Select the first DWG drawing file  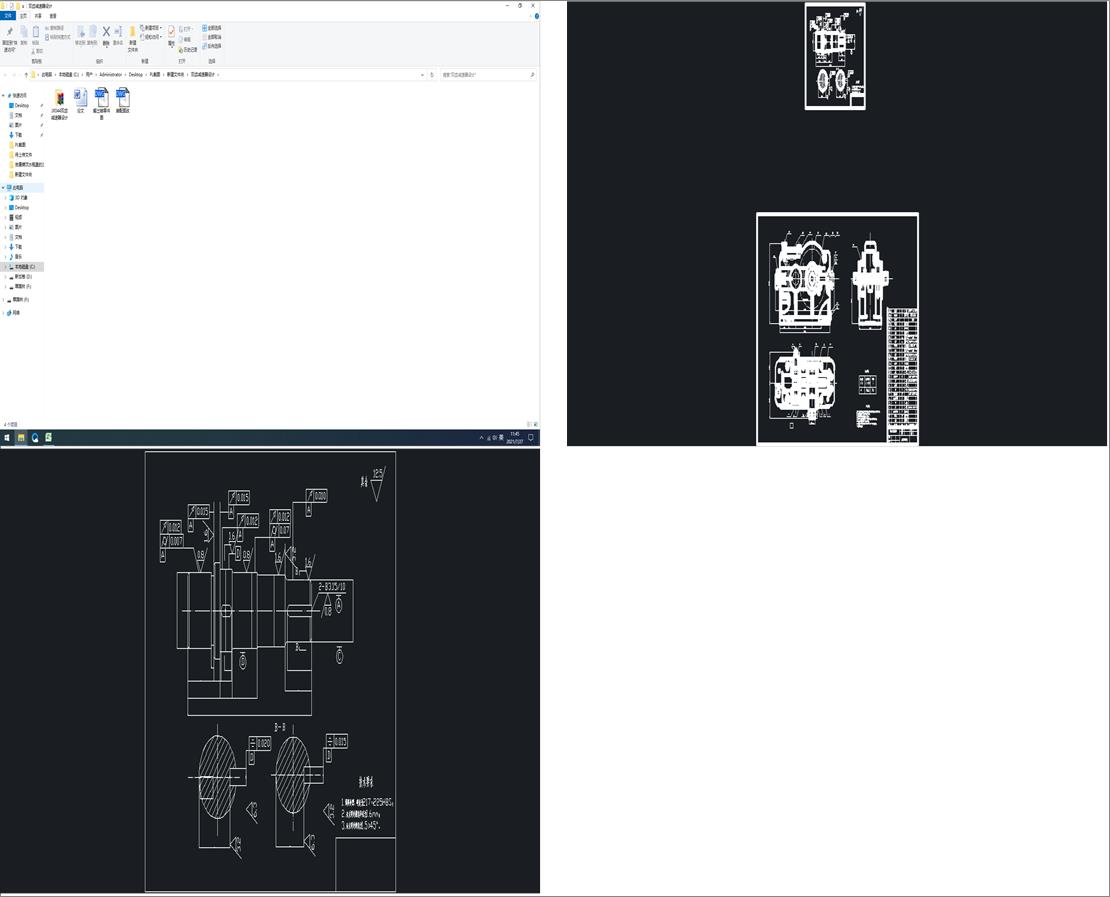pos(101,103)
